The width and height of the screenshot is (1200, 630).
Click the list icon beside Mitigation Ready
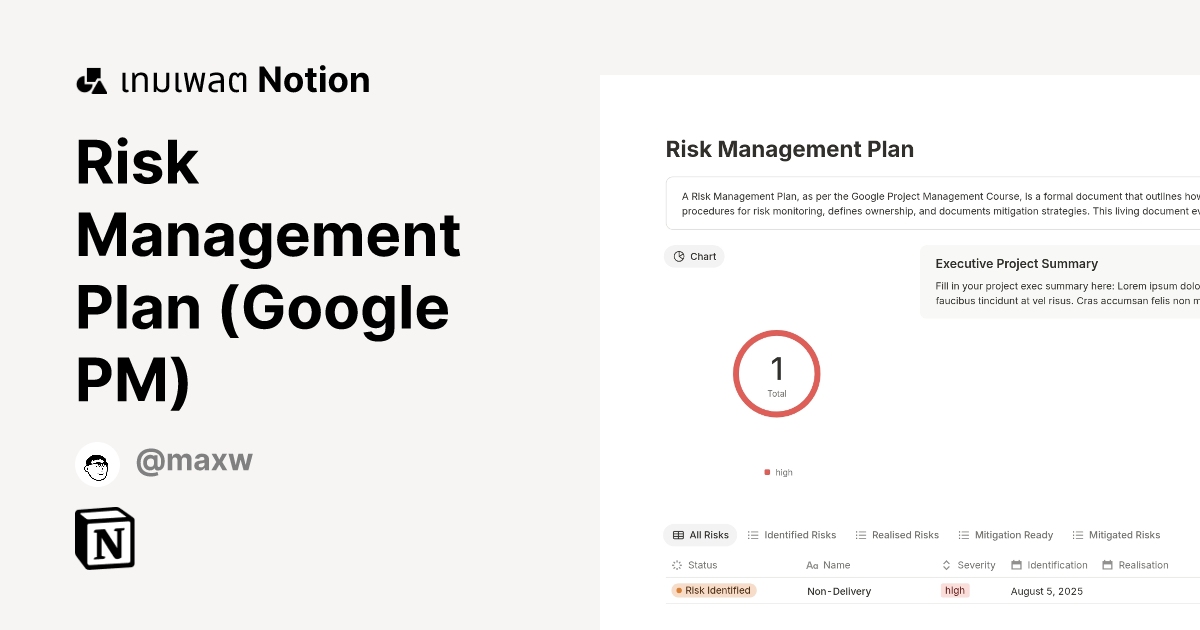964,535
